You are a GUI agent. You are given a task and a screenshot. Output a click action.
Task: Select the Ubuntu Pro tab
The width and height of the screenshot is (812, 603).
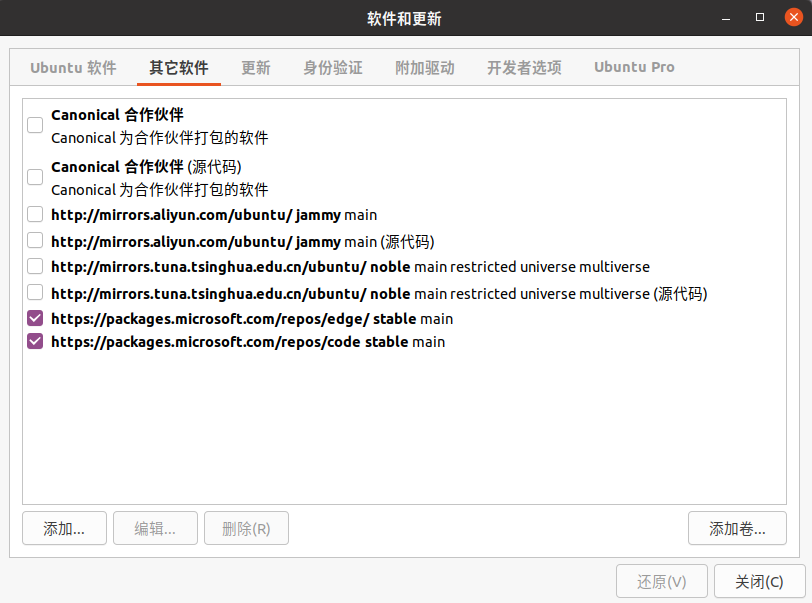click(633, 67)
